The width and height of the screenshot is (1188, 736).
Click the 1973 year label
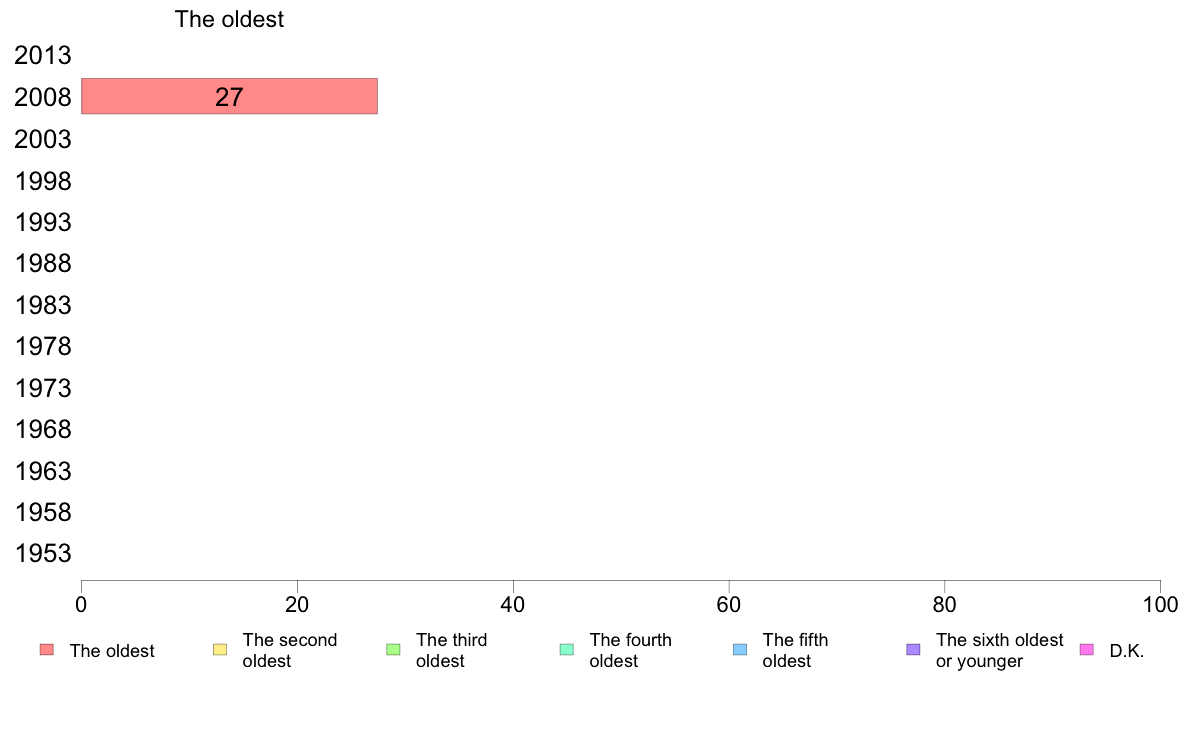(x=42, y=388)
